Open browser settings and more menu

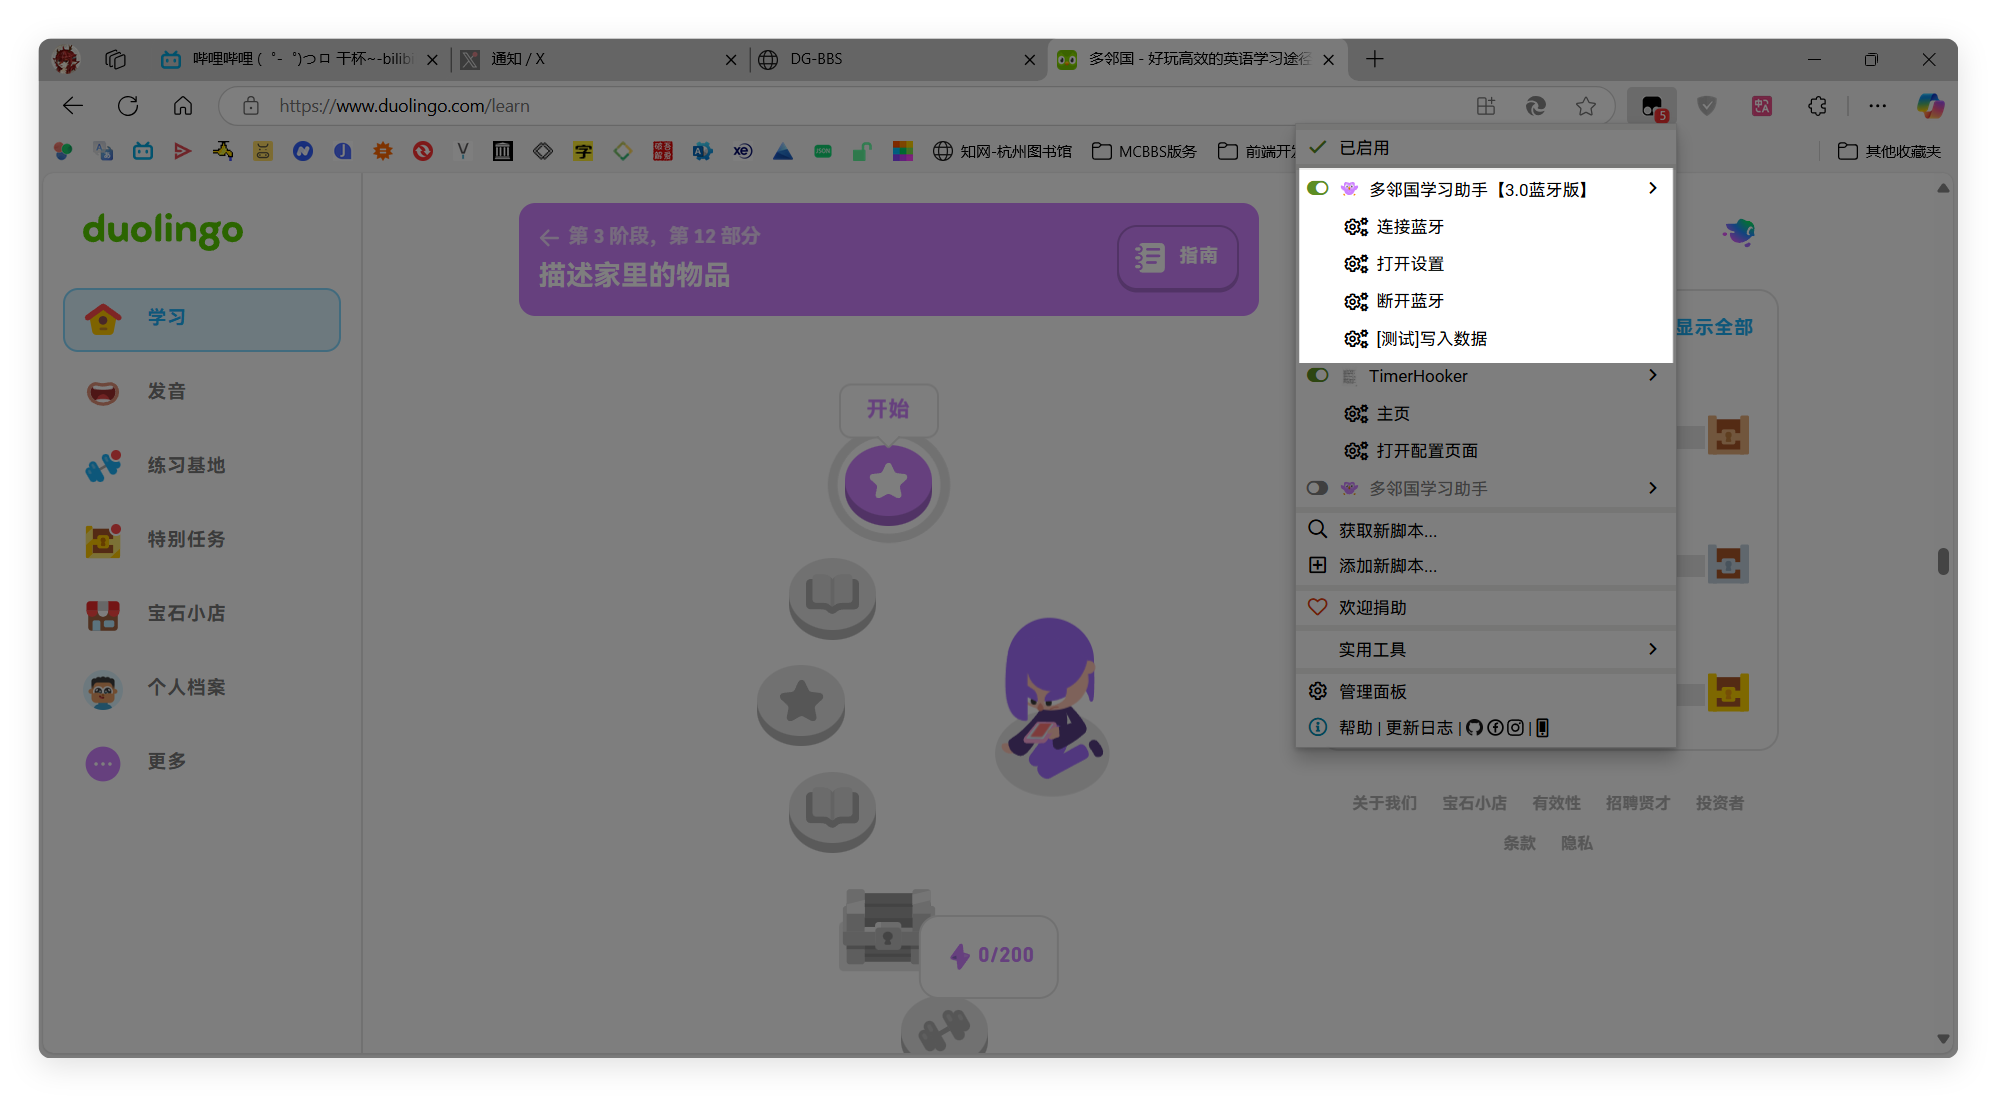pyautogui.click(x=1878, y=106)
